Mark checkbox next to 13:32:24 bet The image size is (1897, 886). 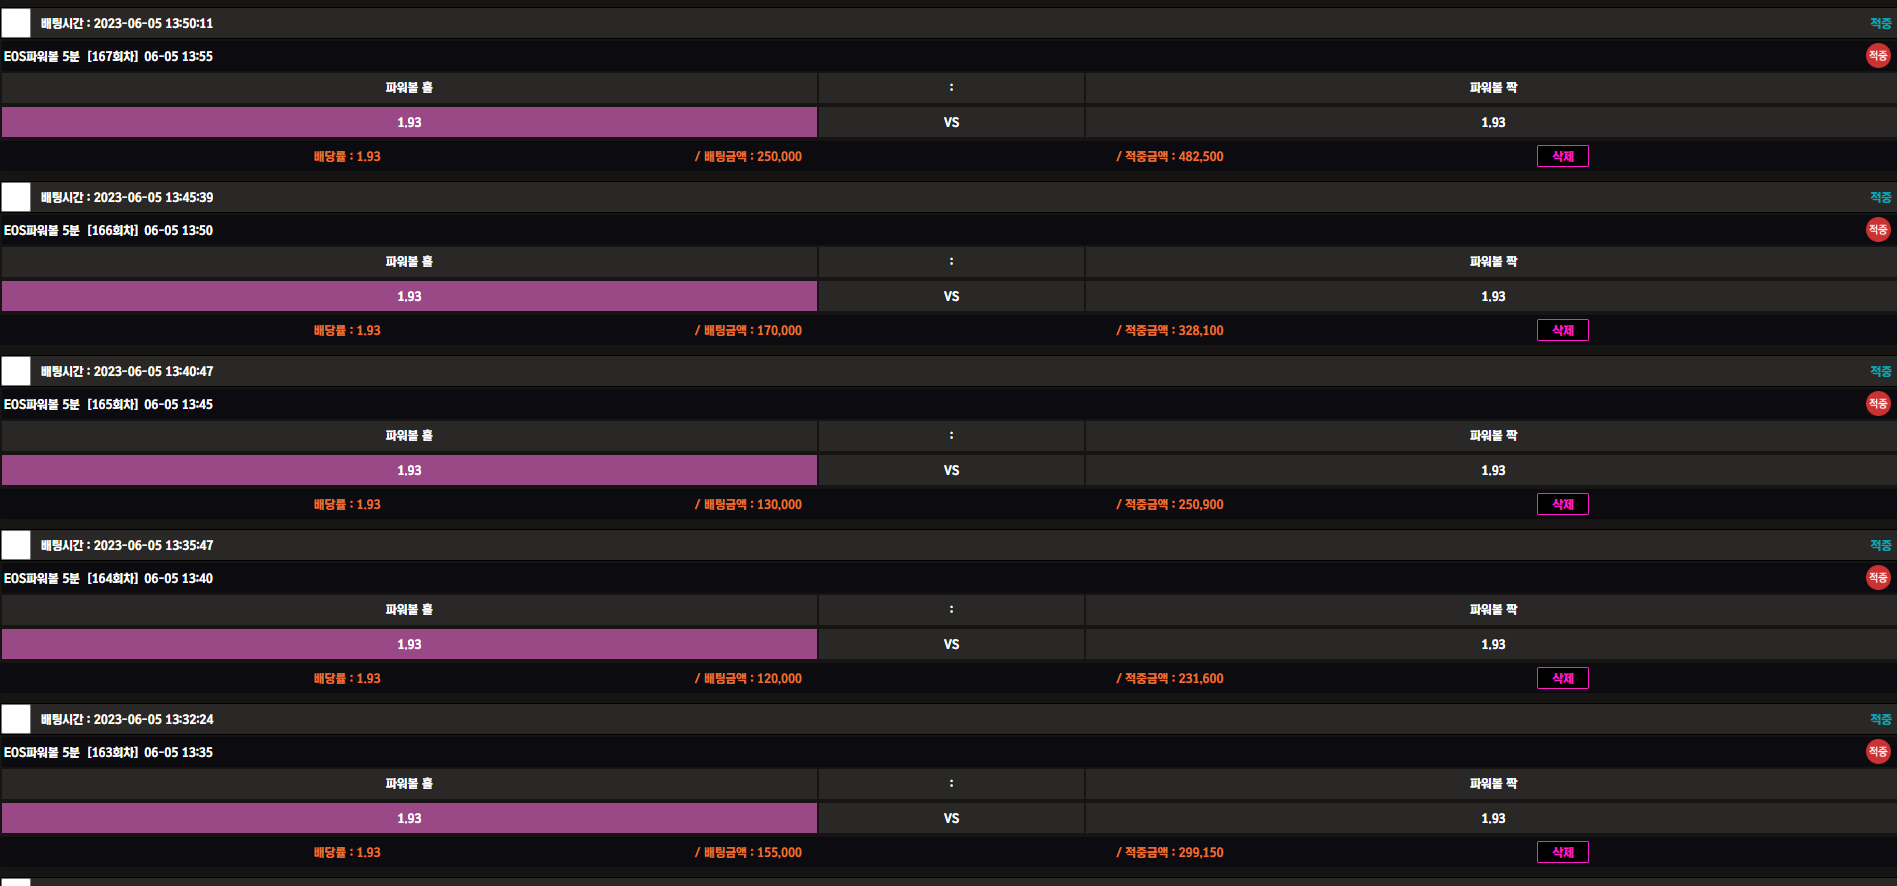16,719
